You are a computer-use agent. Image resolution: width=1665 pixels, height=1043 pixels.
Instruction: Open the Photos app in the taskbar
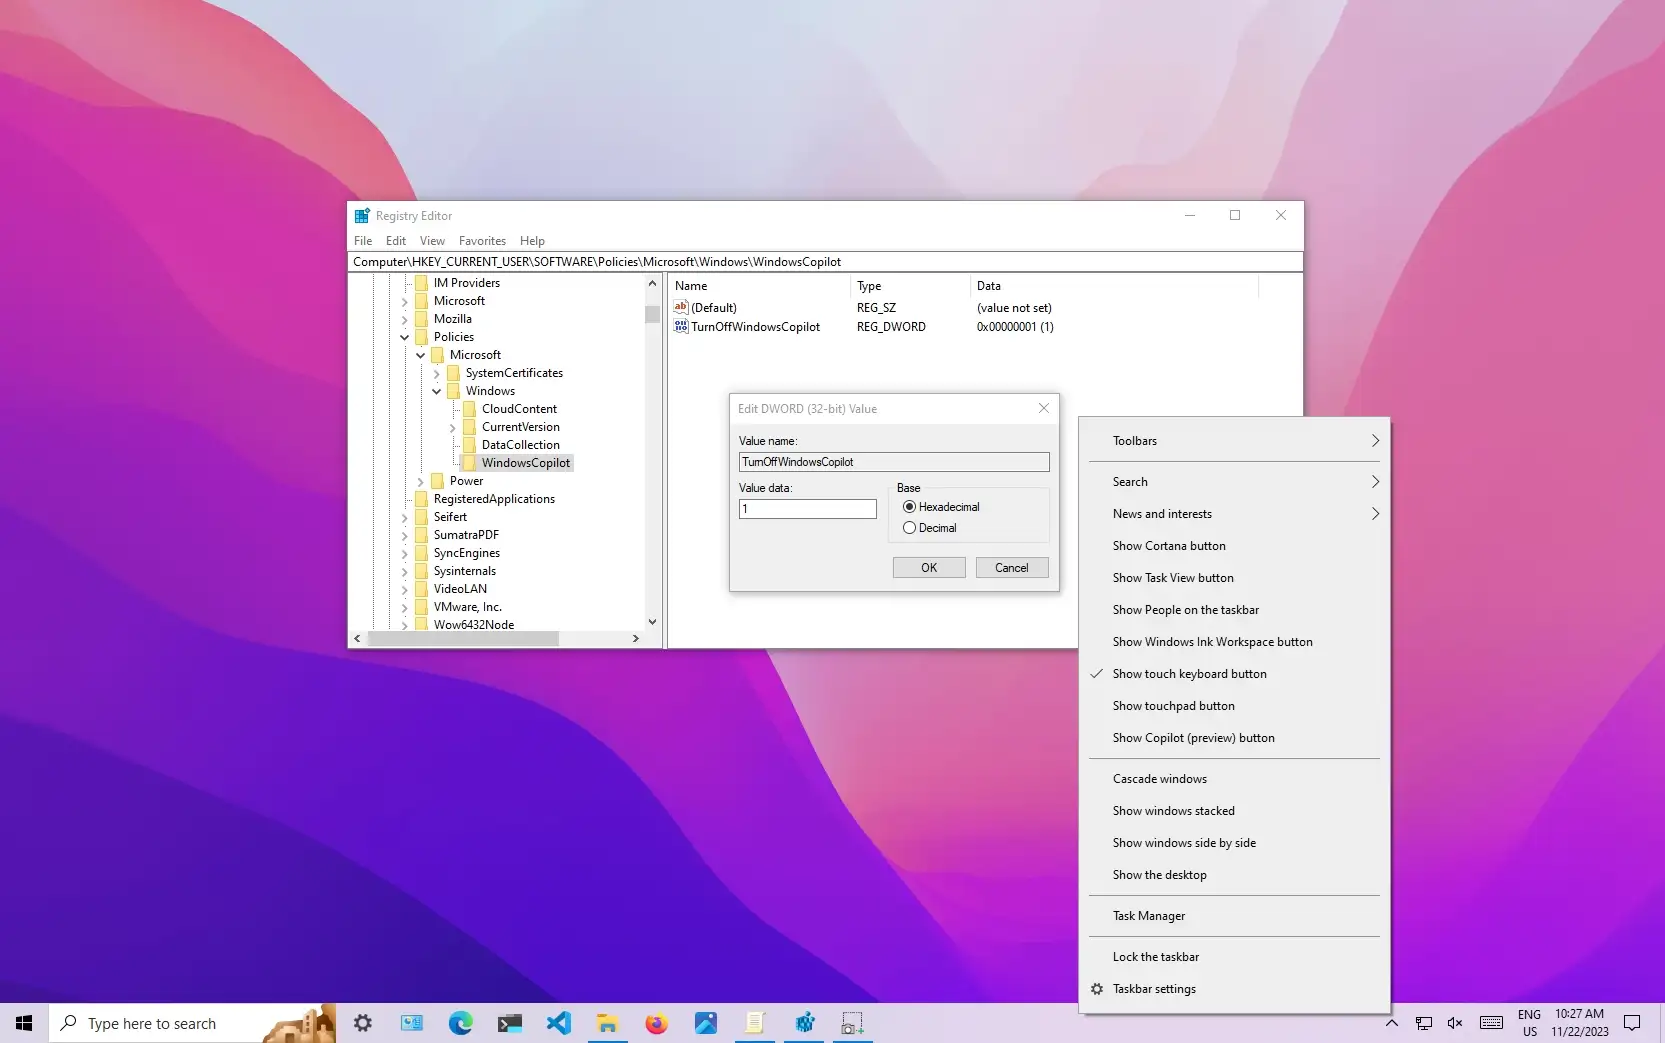(x=706, y=1023)
